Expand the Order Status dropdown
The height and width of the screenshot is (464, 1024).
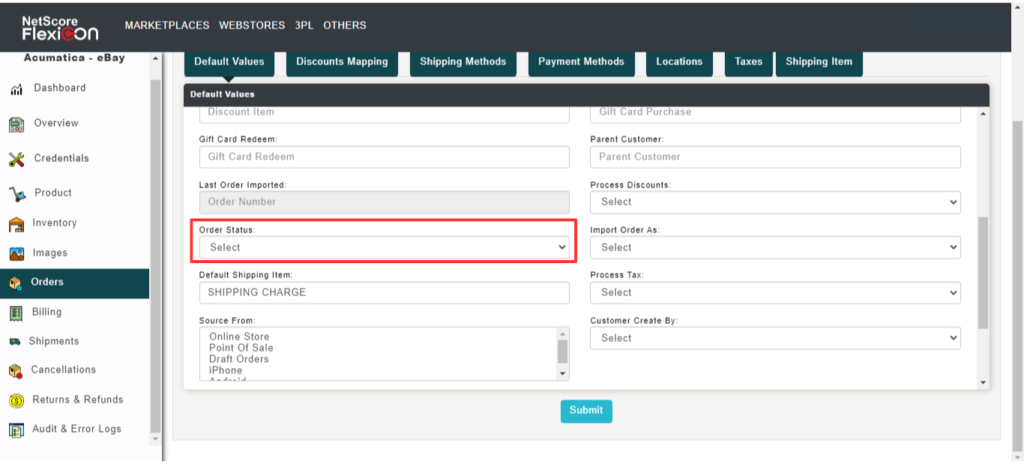(384, 247)
